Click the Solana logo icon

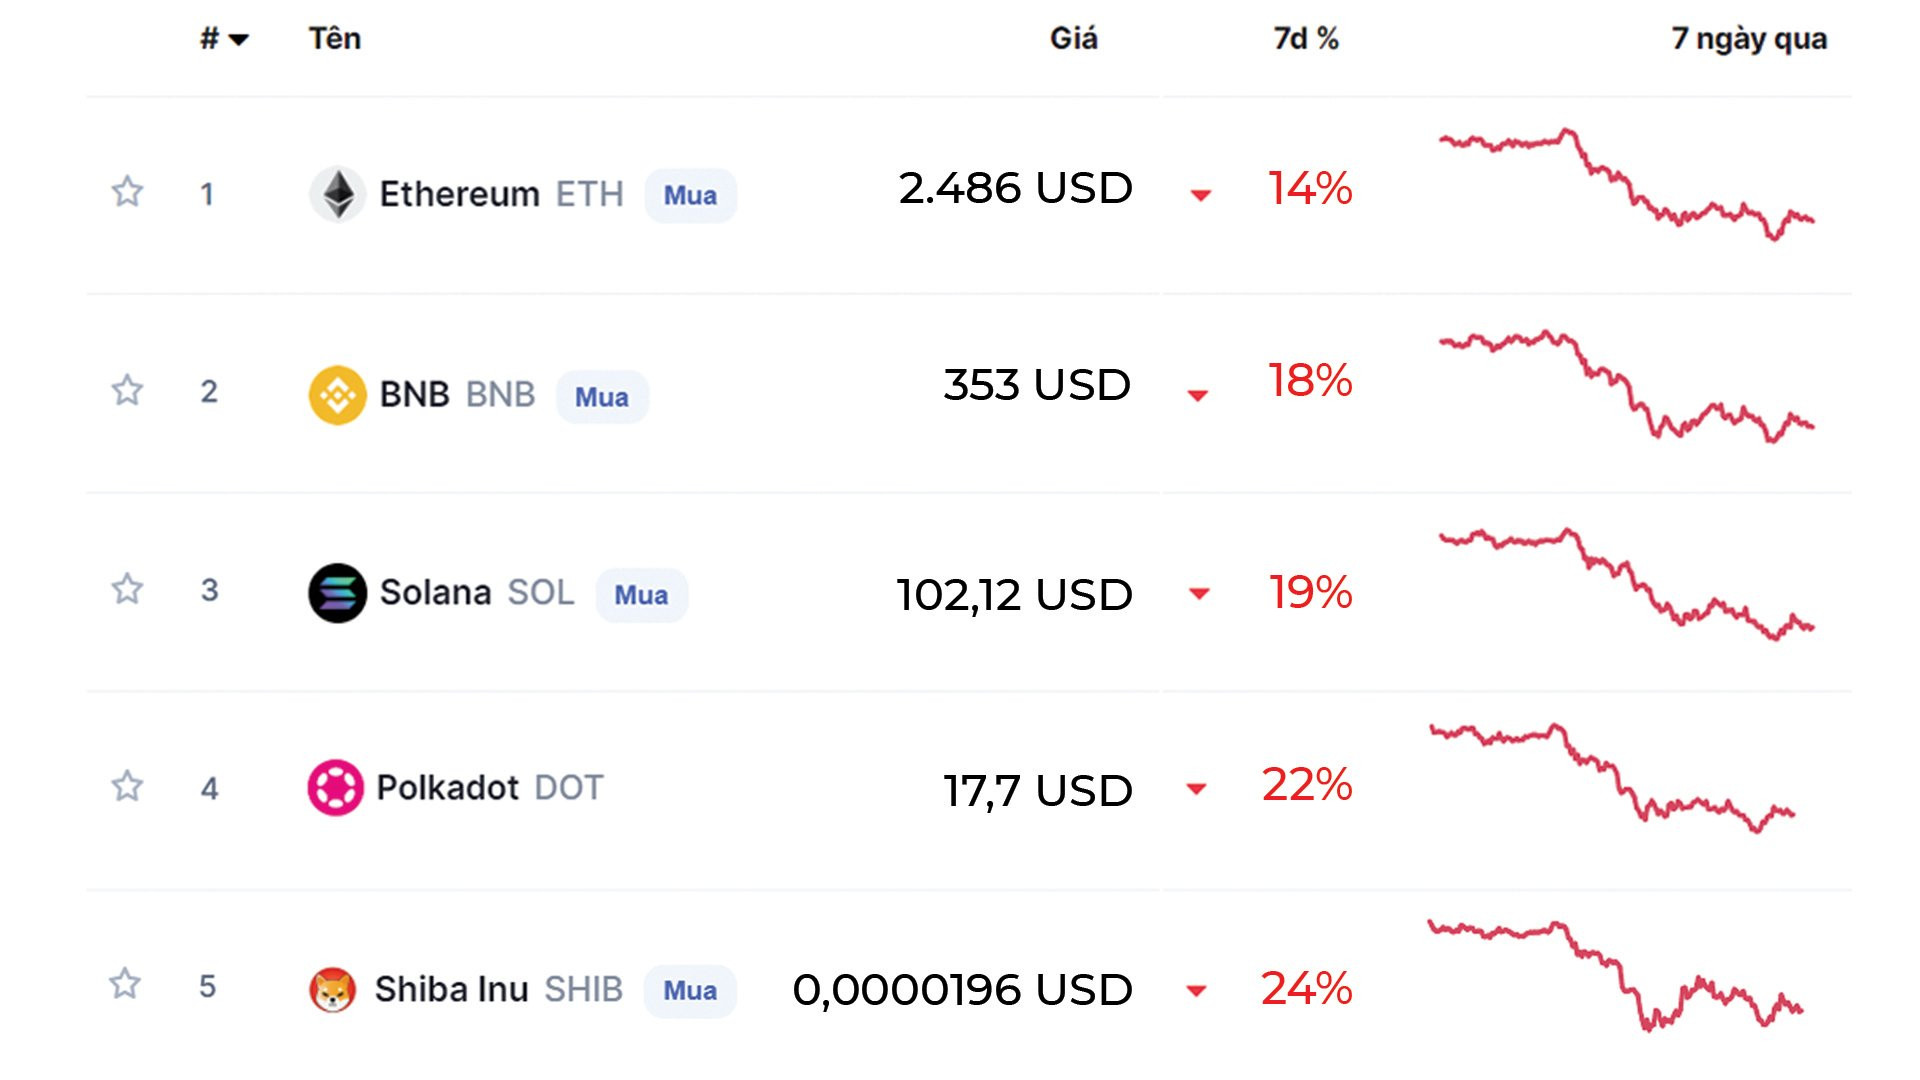coord(337,593)
